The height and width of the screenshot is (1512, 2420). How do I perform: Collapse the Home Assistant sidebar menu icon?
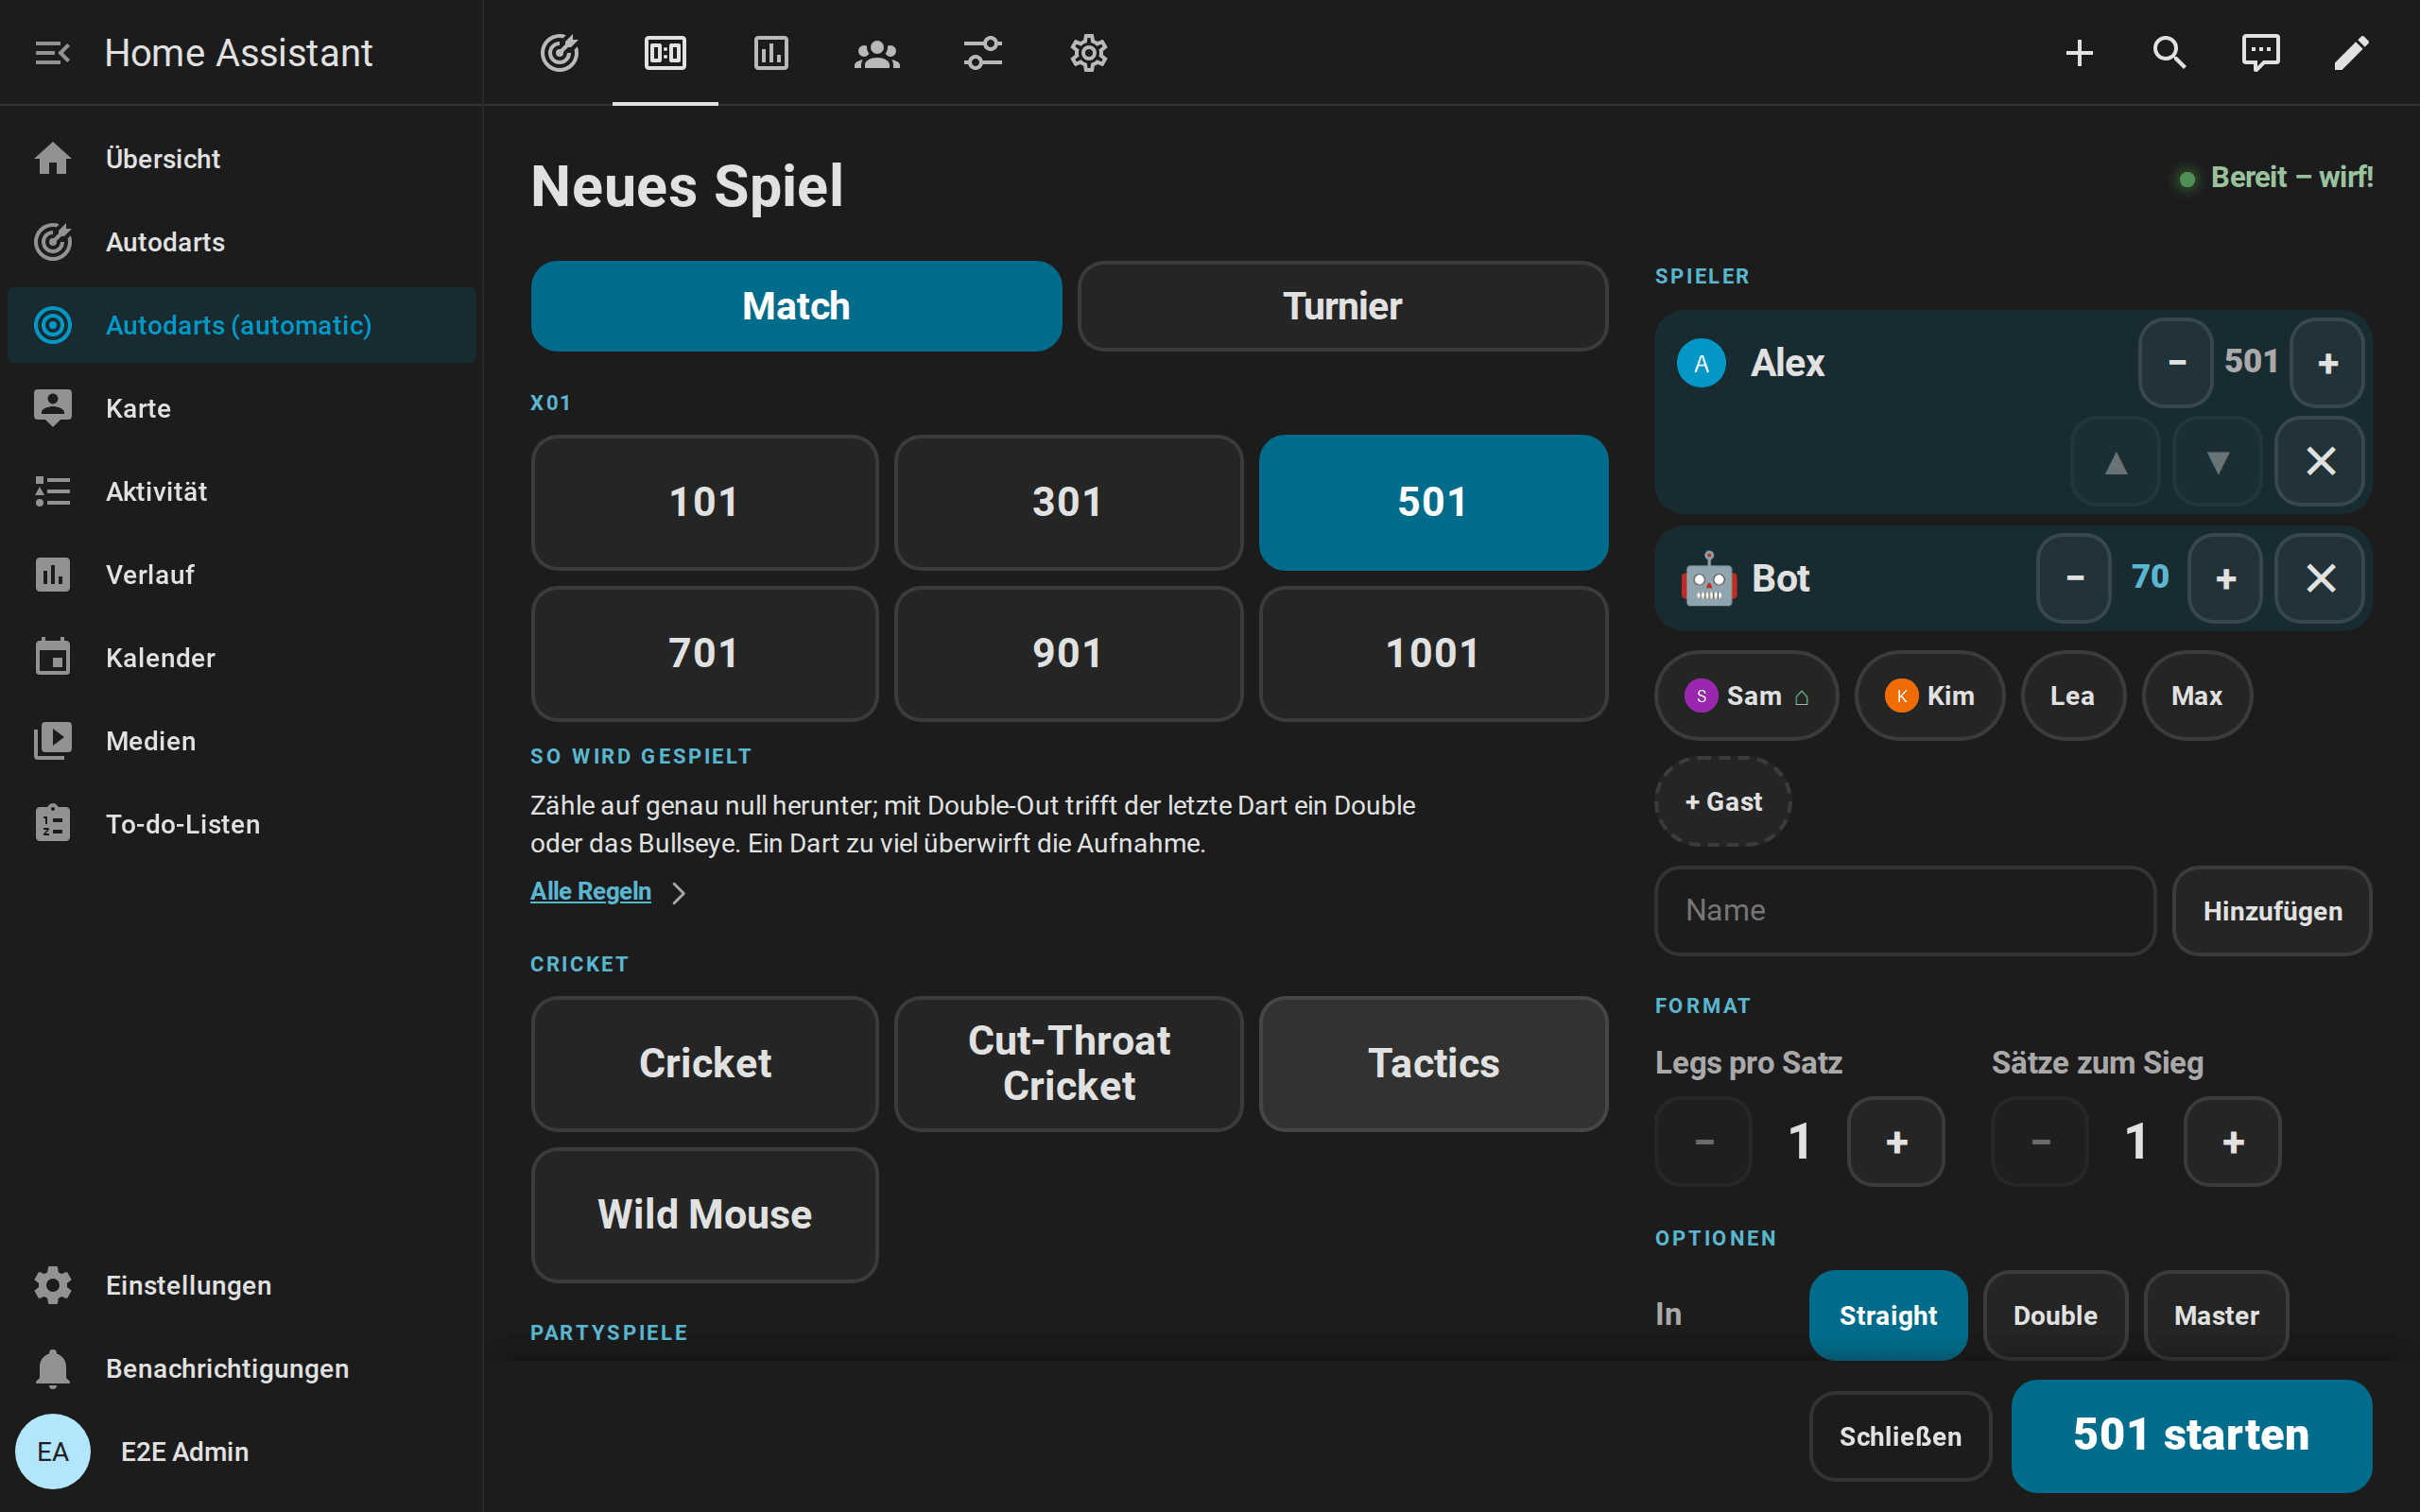pyautogui.click(x=52, y=53)
